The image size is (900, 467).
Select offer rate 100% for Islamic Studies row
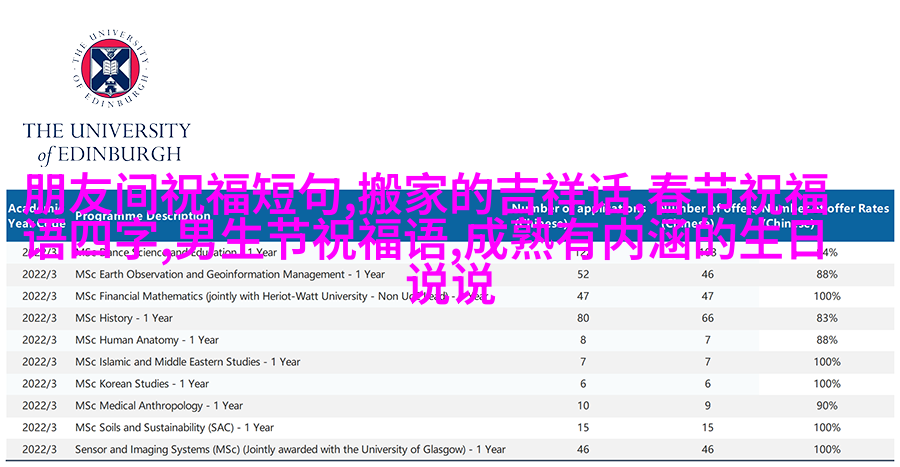(x=827, y=362)
